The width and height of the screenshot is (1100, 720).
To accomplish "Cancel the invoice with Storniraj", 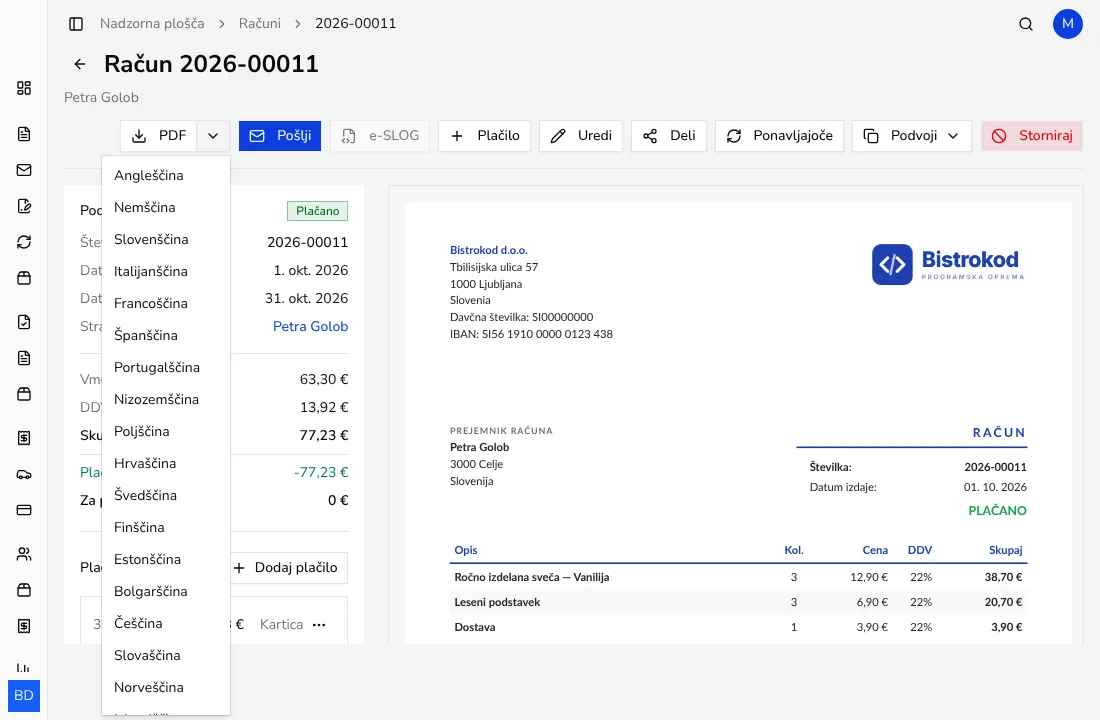I will click(1032, 136).
